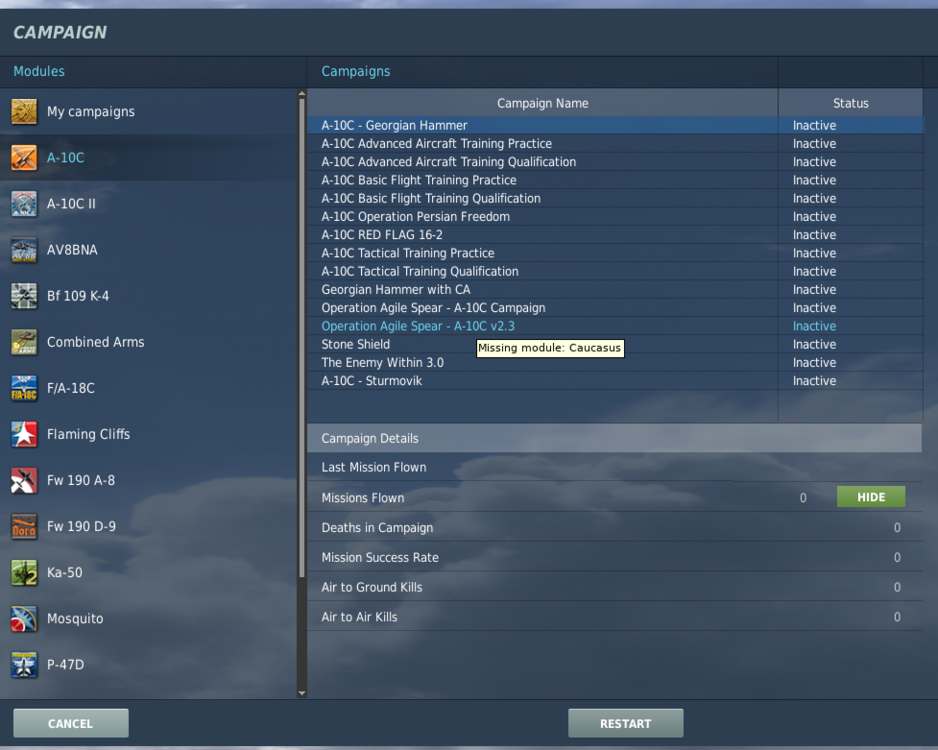The width and height of the screenshot is (938, 750).
Task: Select A-10C RED FLAG 16-2 campaign
Action: click(x=382, y=234)
